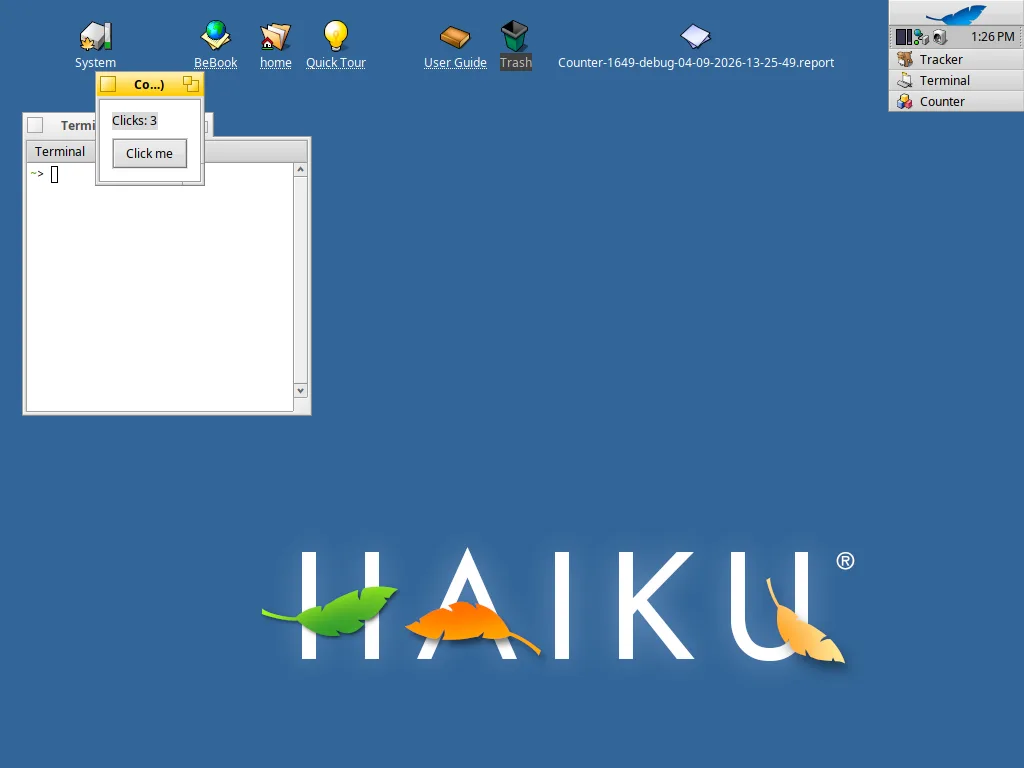Close the Counter window via yellow tab box

[x=108, y=84]
